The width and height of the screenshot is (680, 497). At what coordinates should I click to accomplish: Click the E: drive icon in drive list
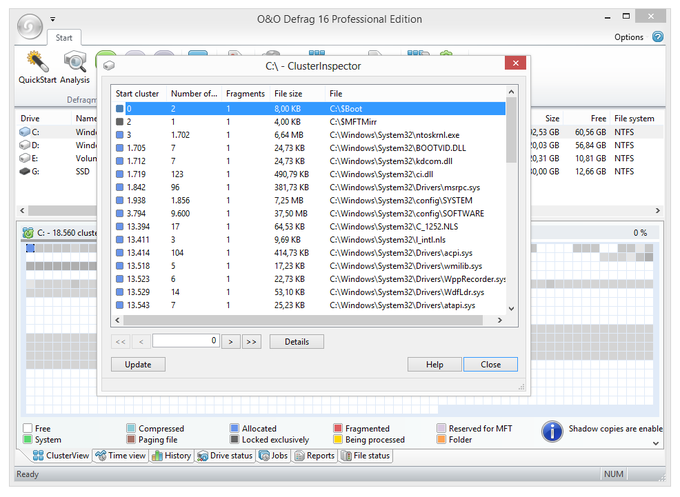pyautogui.click(x=25, y=158)
